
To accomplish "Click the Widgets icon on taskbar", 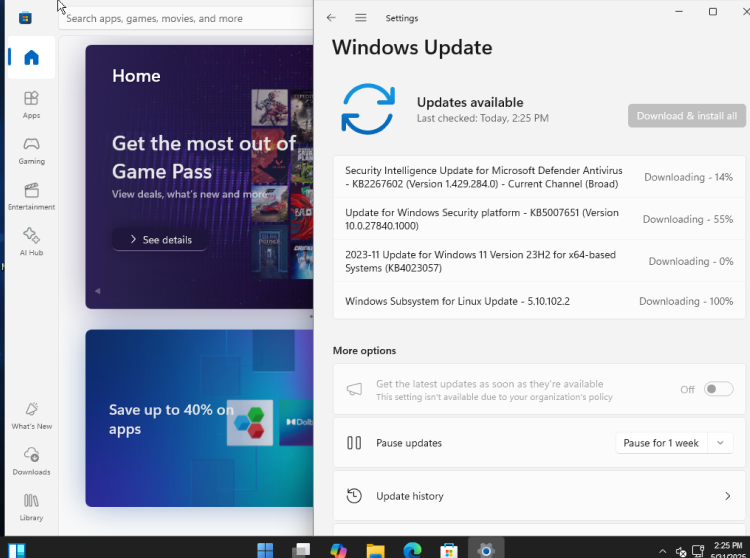I will [17, 550].
